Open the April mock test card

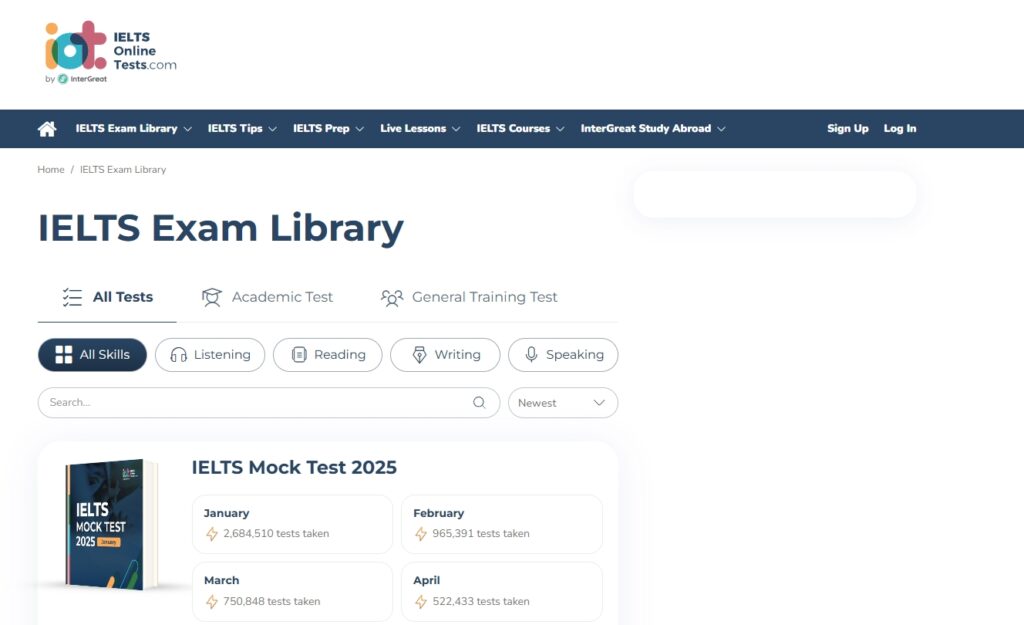pyautogui.click(x=502, y=592)
